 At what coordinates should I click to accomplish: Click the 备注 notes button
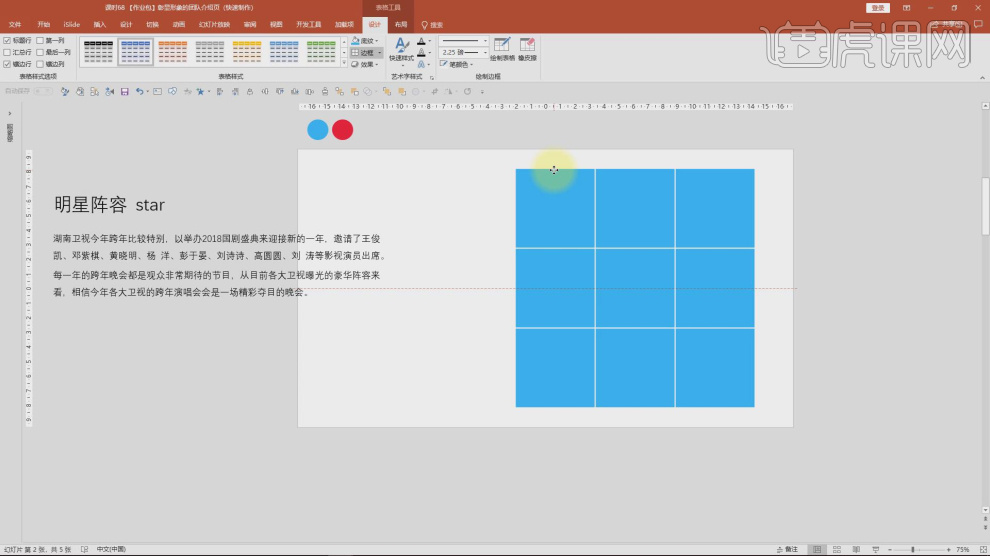[787, 550]
